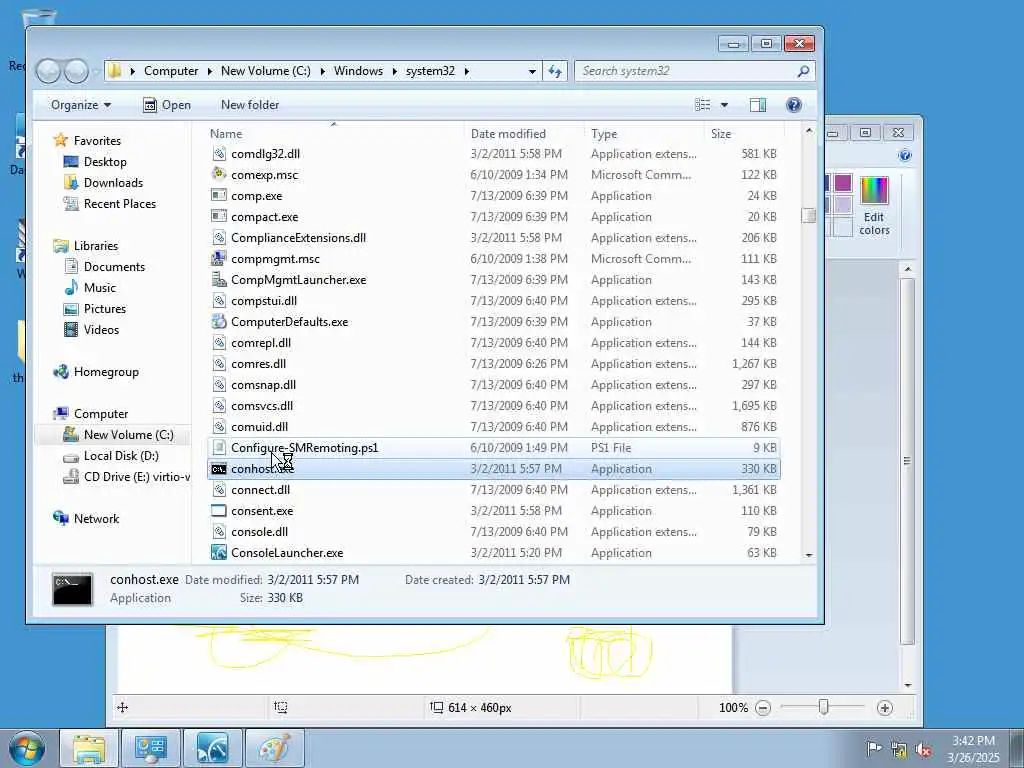
Task: Select the Configure-SMRemoting.ps1 file
Action: 493,448
